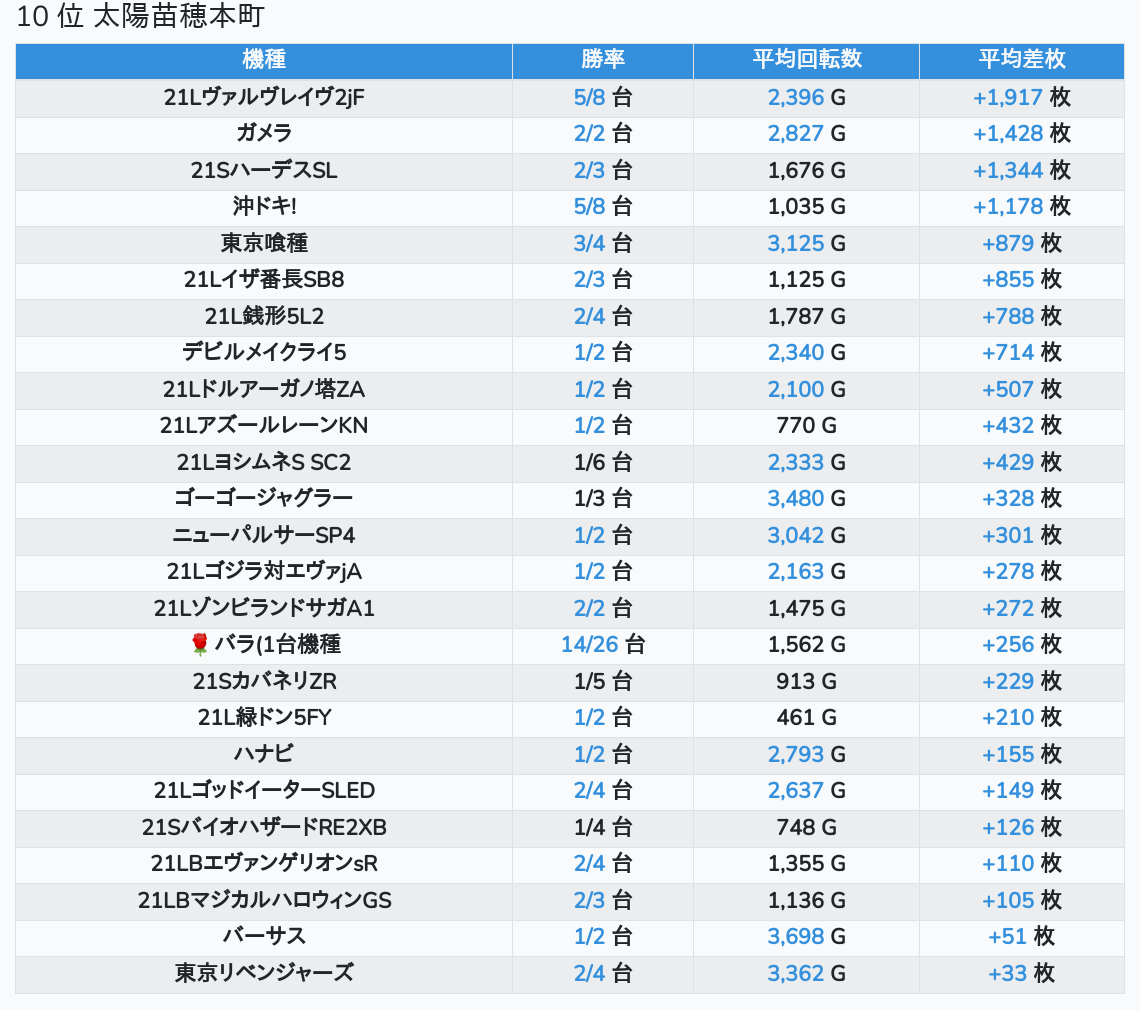Viewport: 1140px width, 1010px height.
Task: Click +432 difference link for 21LアズールレーンKN
Action: pyautogui.click(x=1008, y=426)
